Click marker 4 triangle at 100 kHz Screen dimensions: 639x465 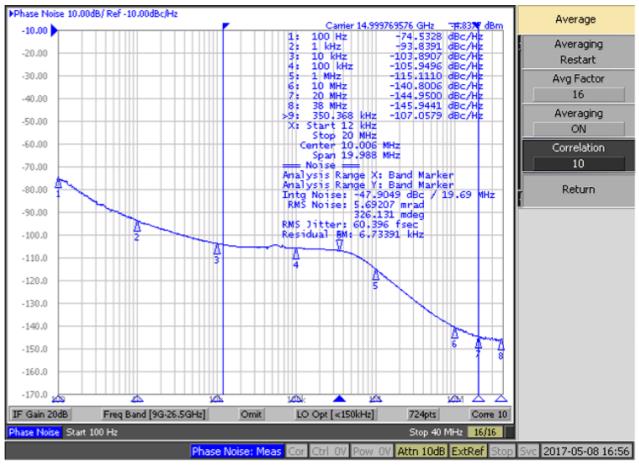point(296,255)
